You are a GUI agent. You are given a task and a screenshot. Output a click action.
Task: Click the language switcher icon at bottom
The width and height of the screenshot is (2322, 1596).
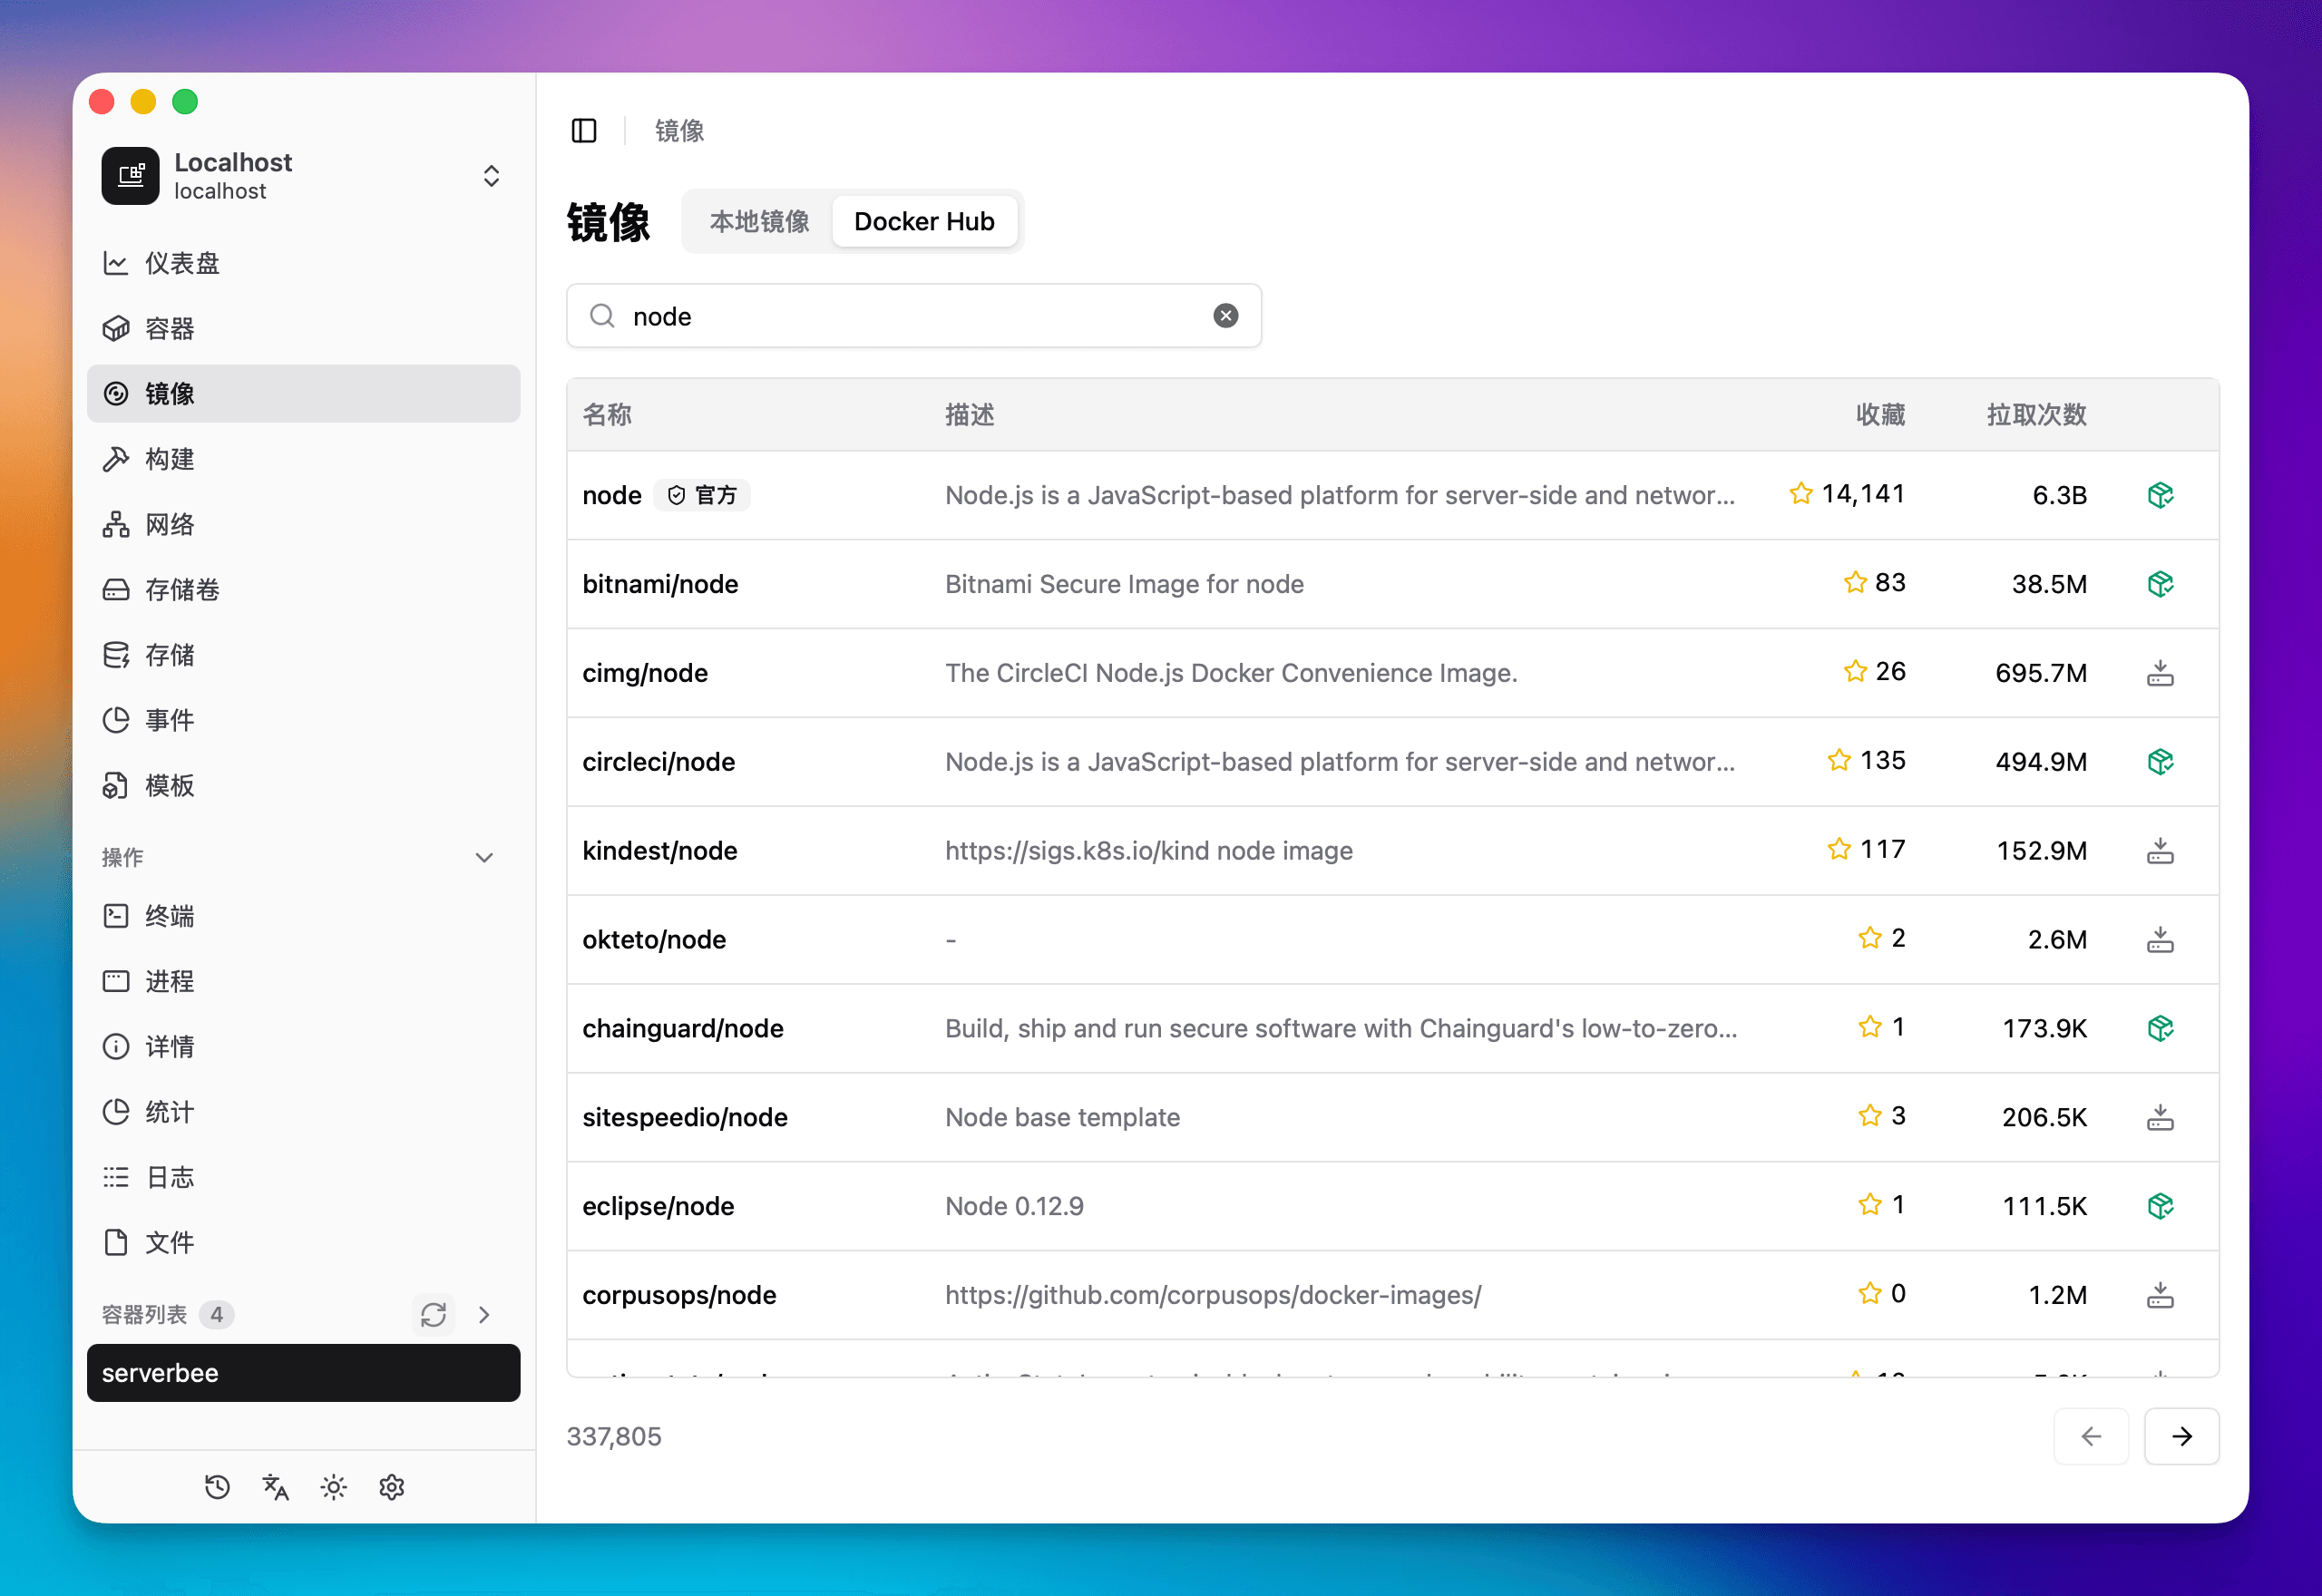click(275, 1487)
